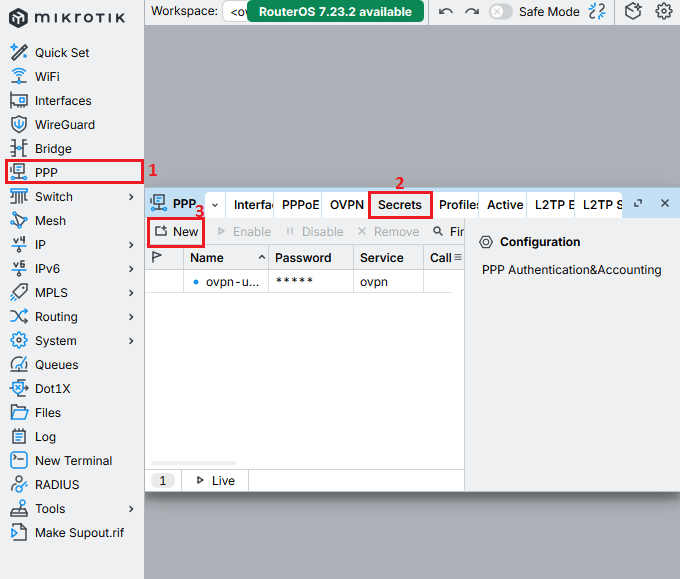The width and height of the screenshot is (680, 579).
Task: Expand the System submenu
Action: 131,341
